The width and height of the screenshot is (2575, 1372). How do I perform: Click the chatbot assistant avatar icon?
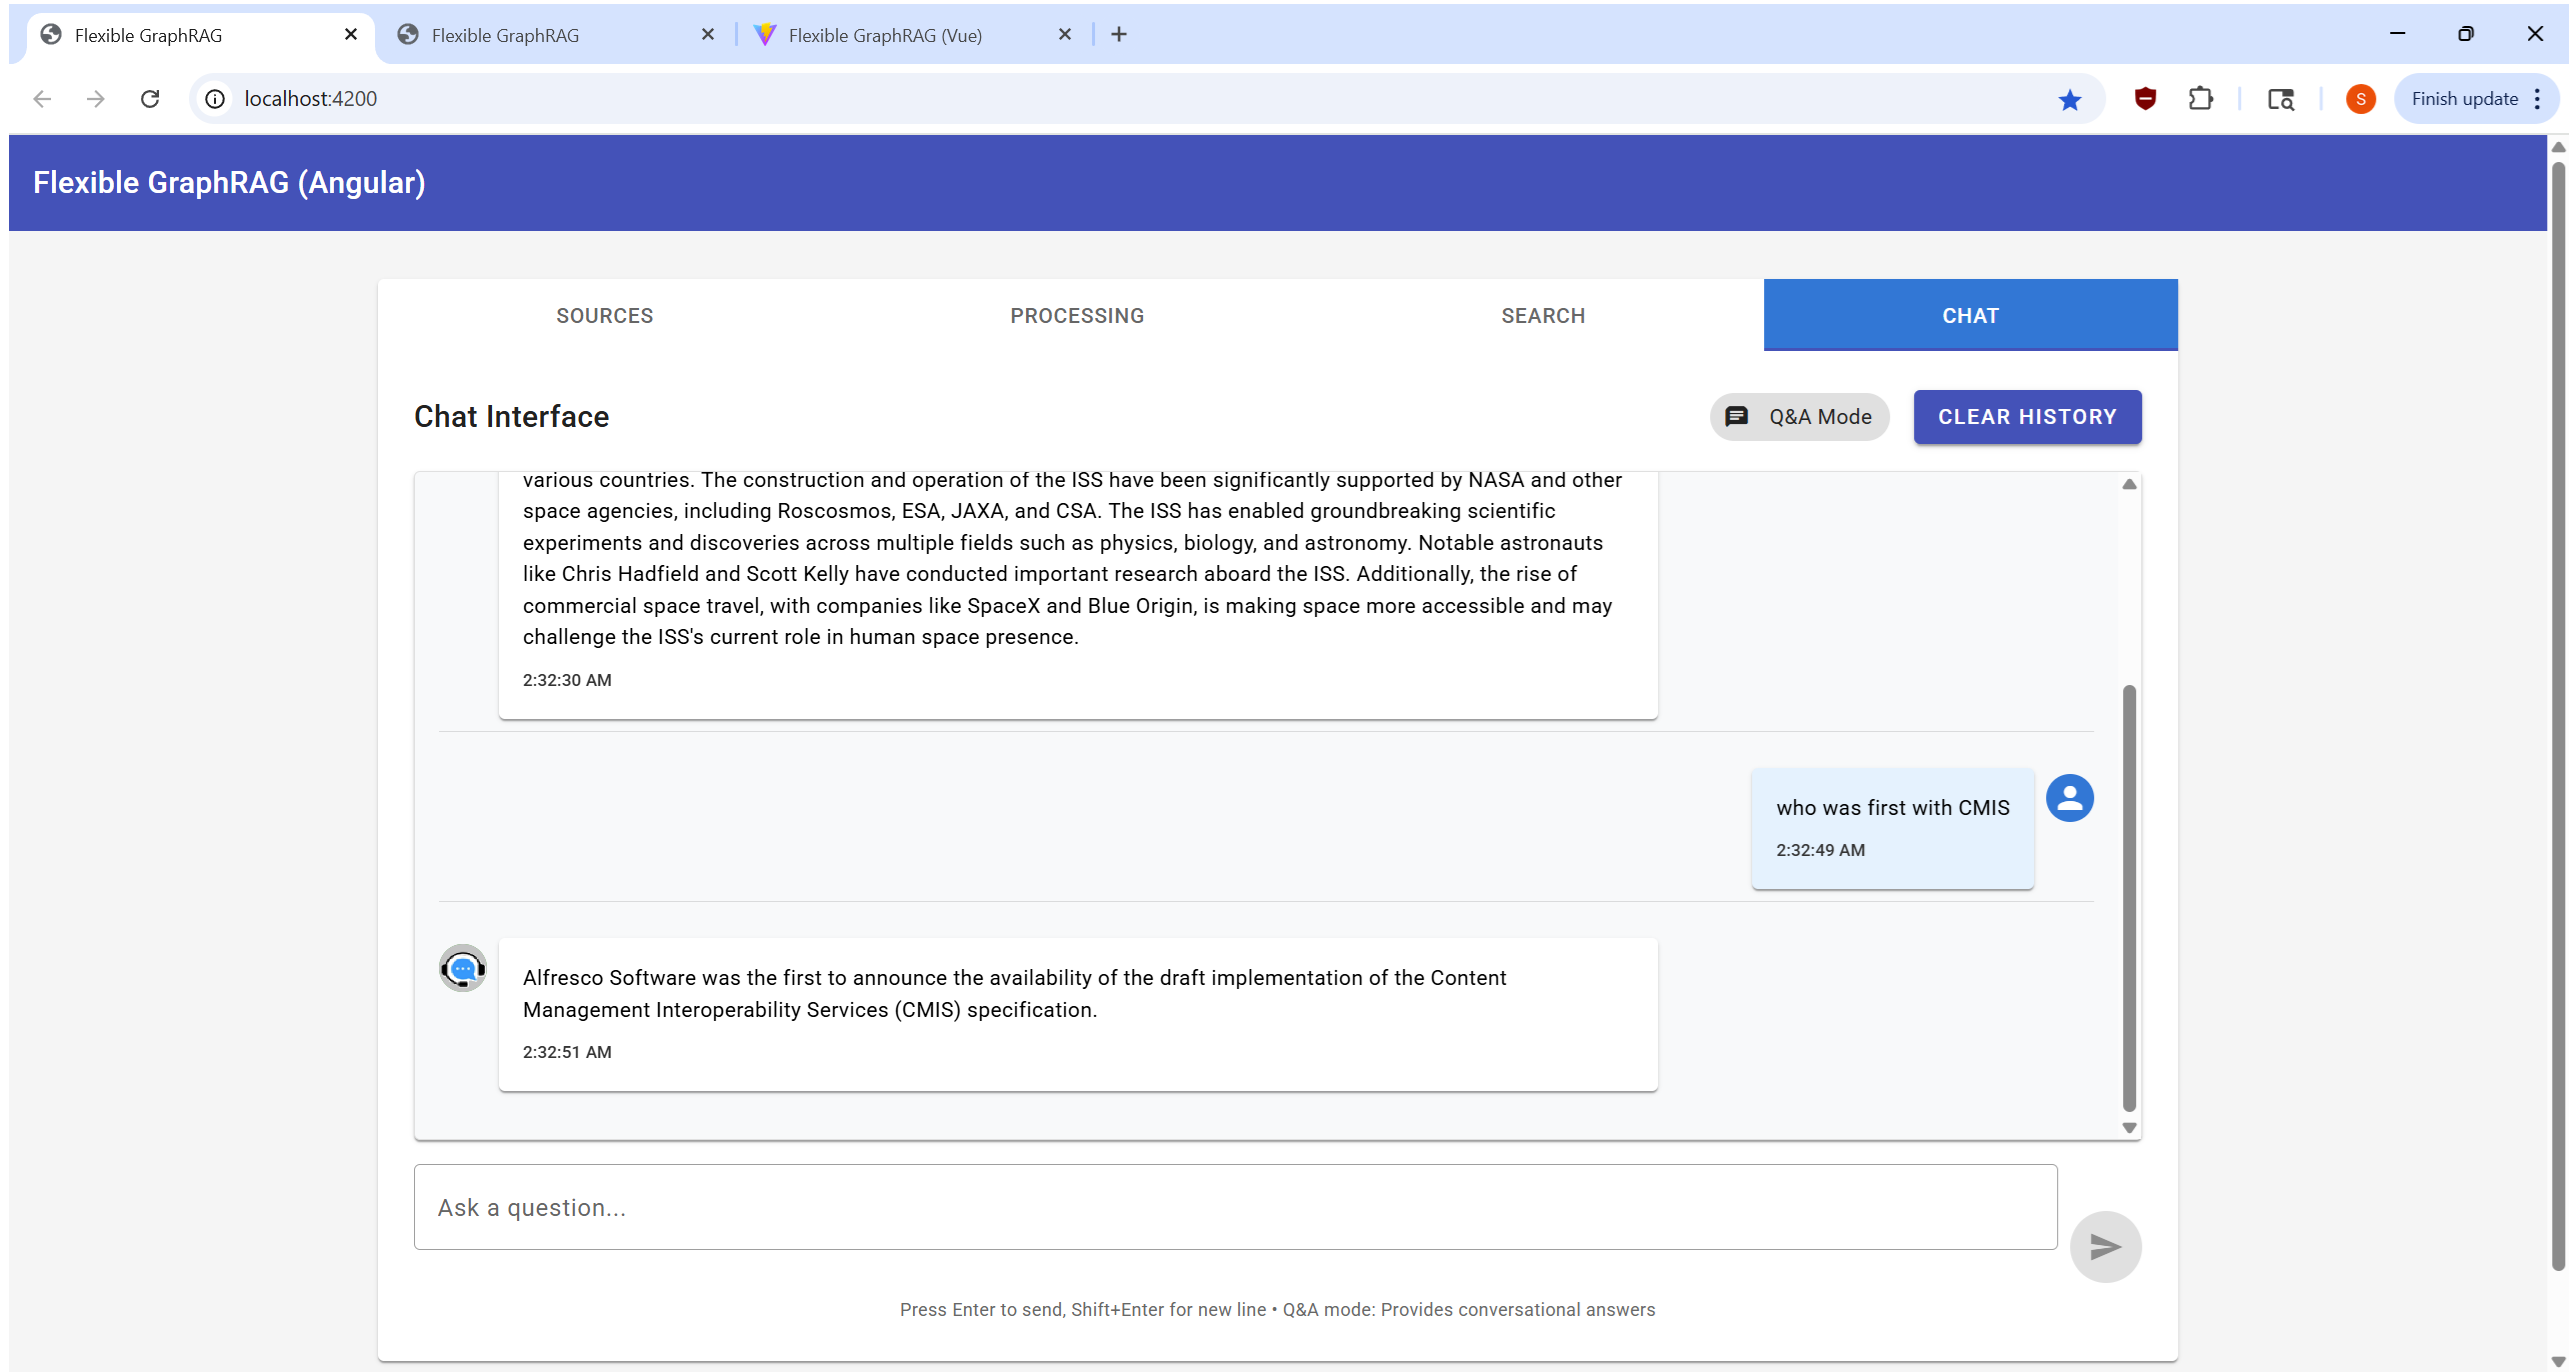(462, 968)
